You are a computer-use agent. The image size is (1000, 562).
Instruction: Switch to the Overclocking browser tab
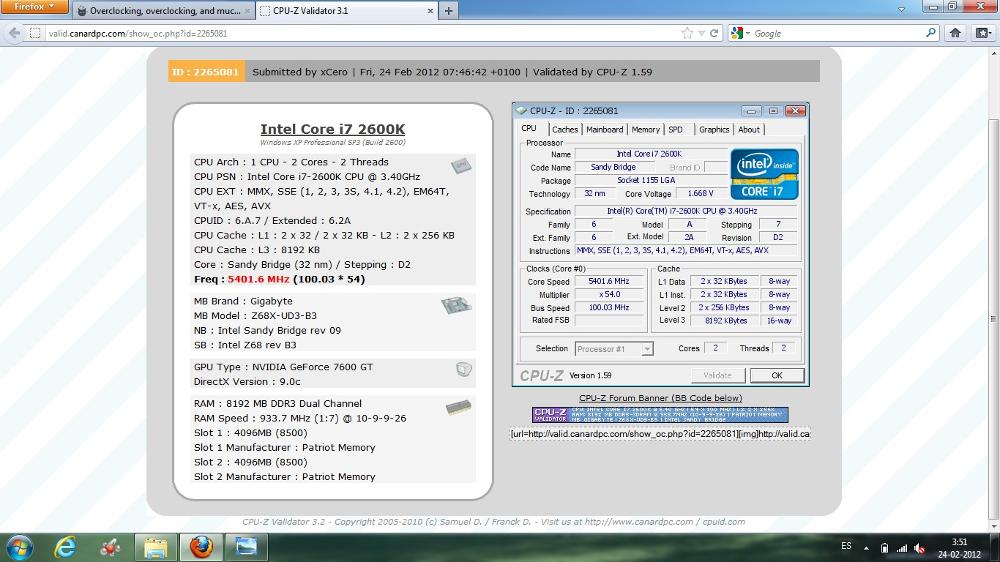(164, 11)
